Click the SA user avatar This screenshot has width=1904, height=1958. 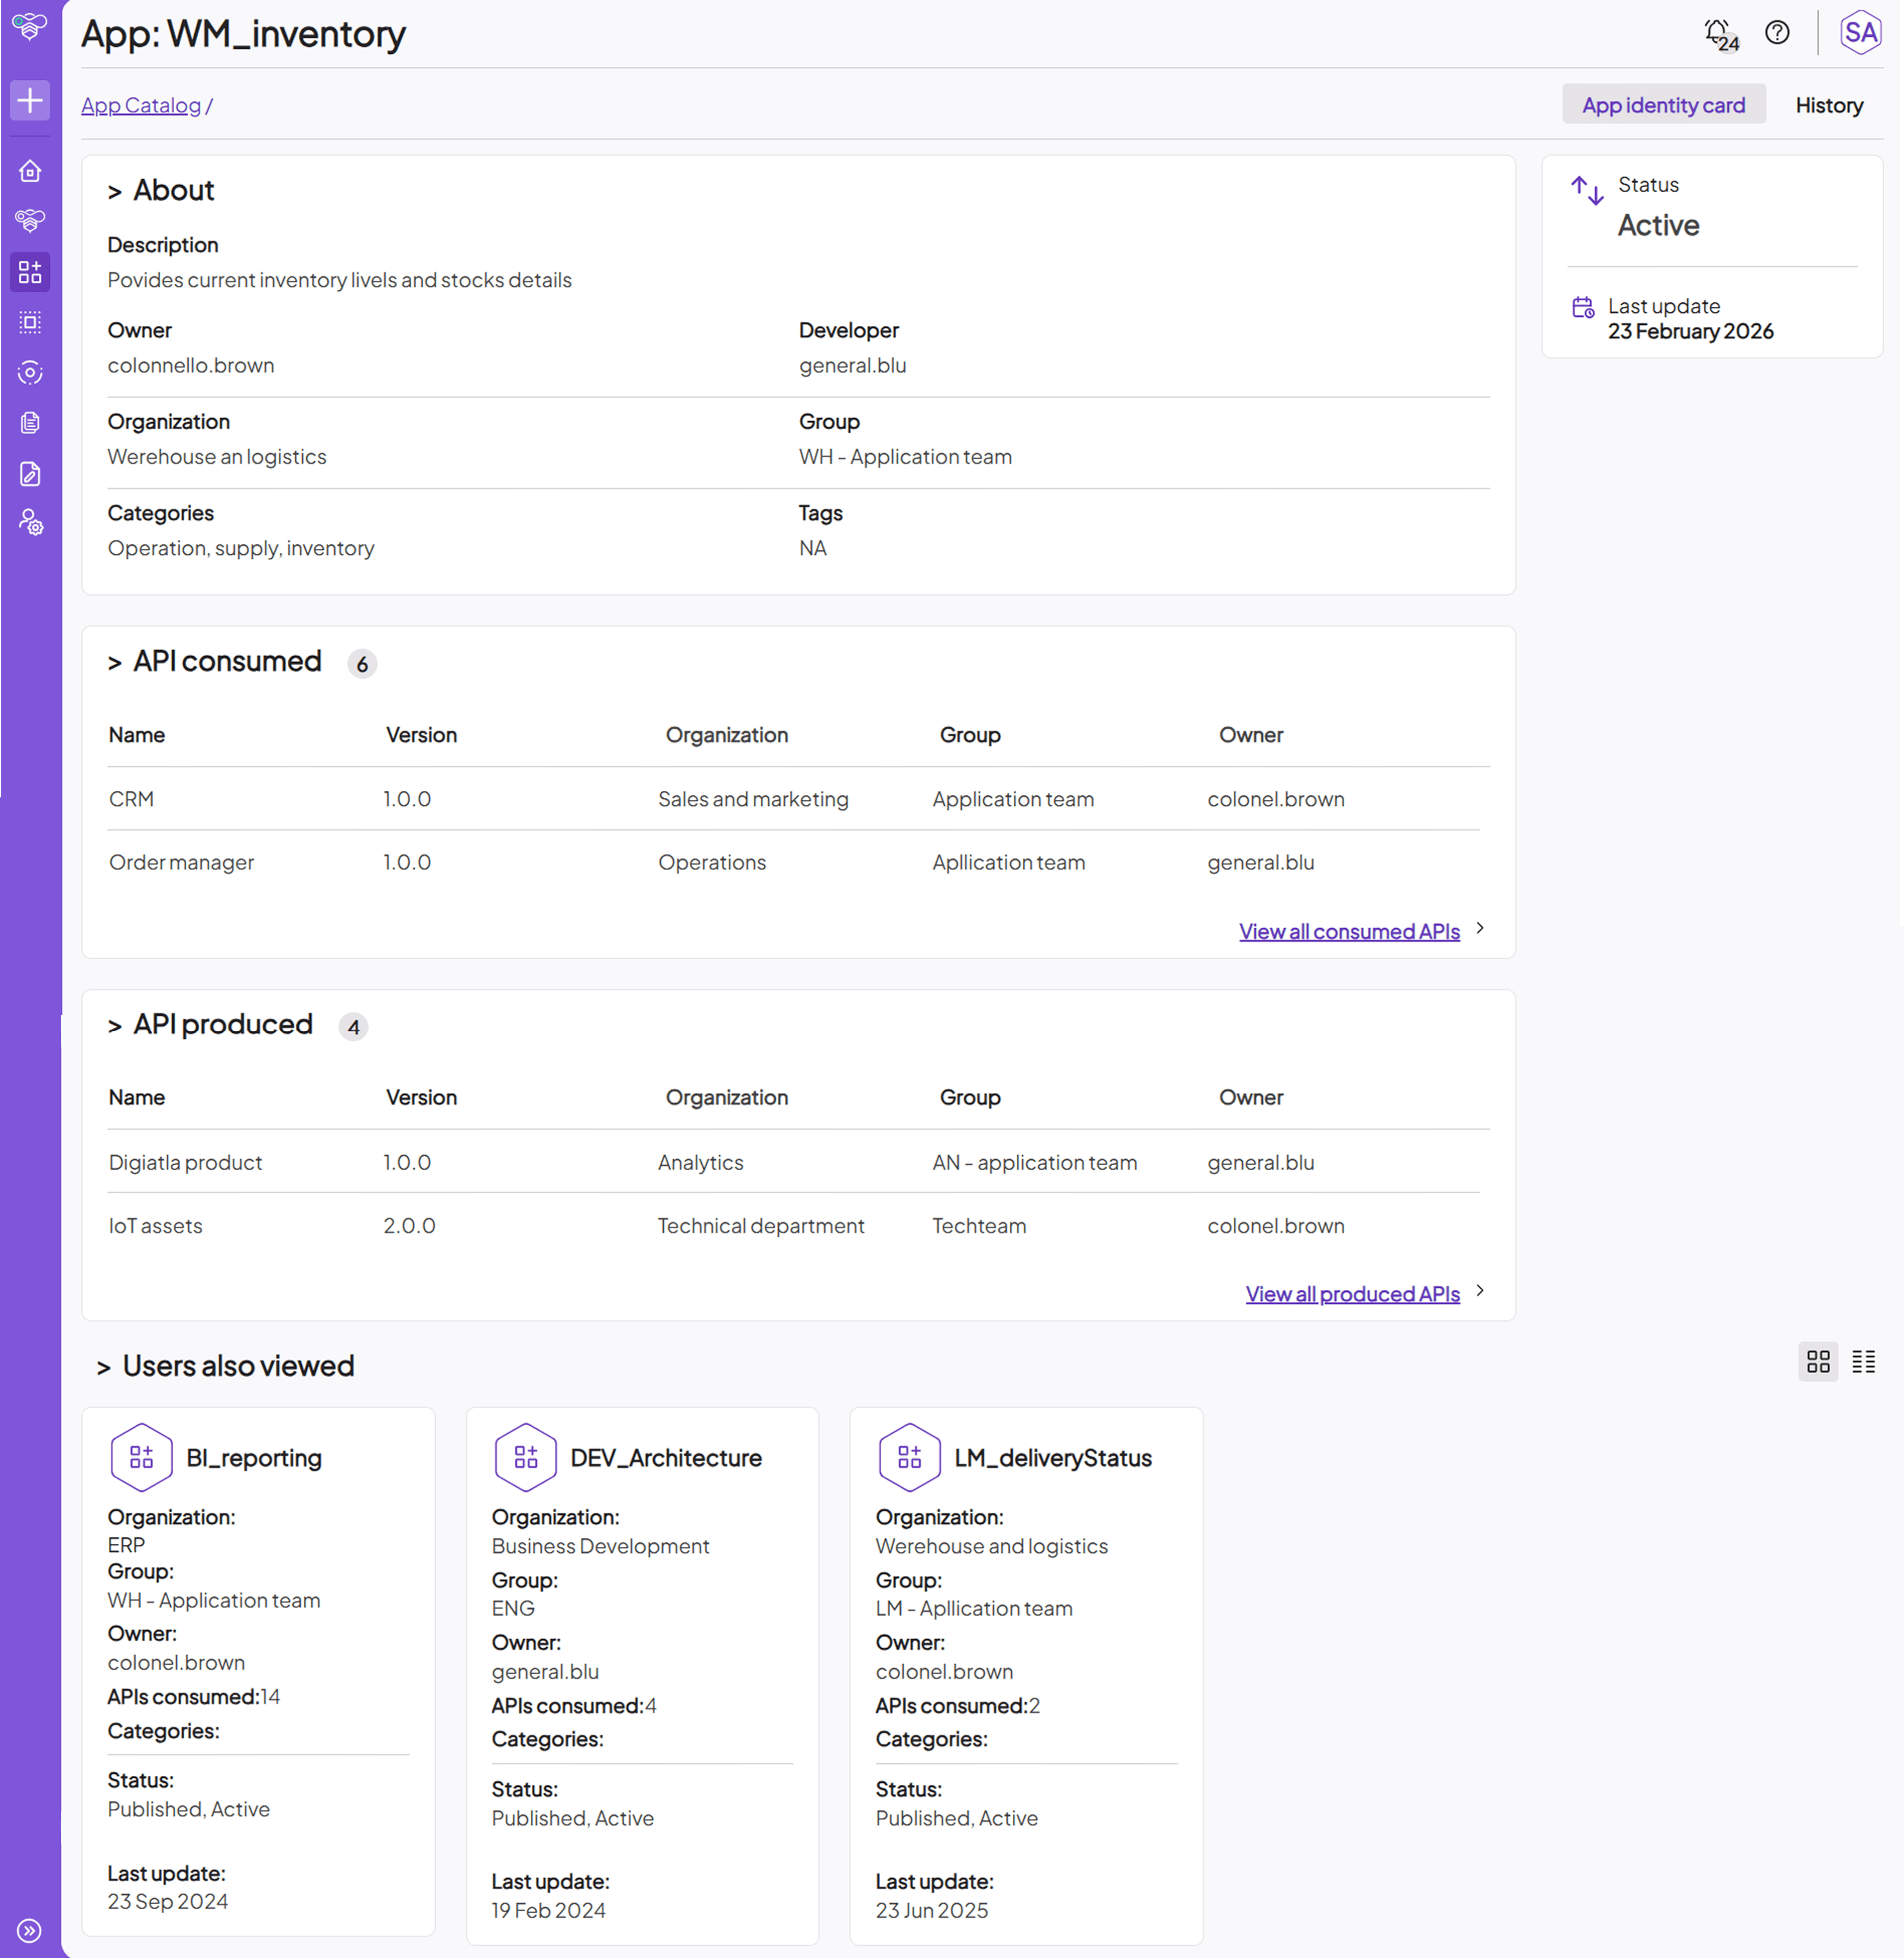(x=1860, y=32)
